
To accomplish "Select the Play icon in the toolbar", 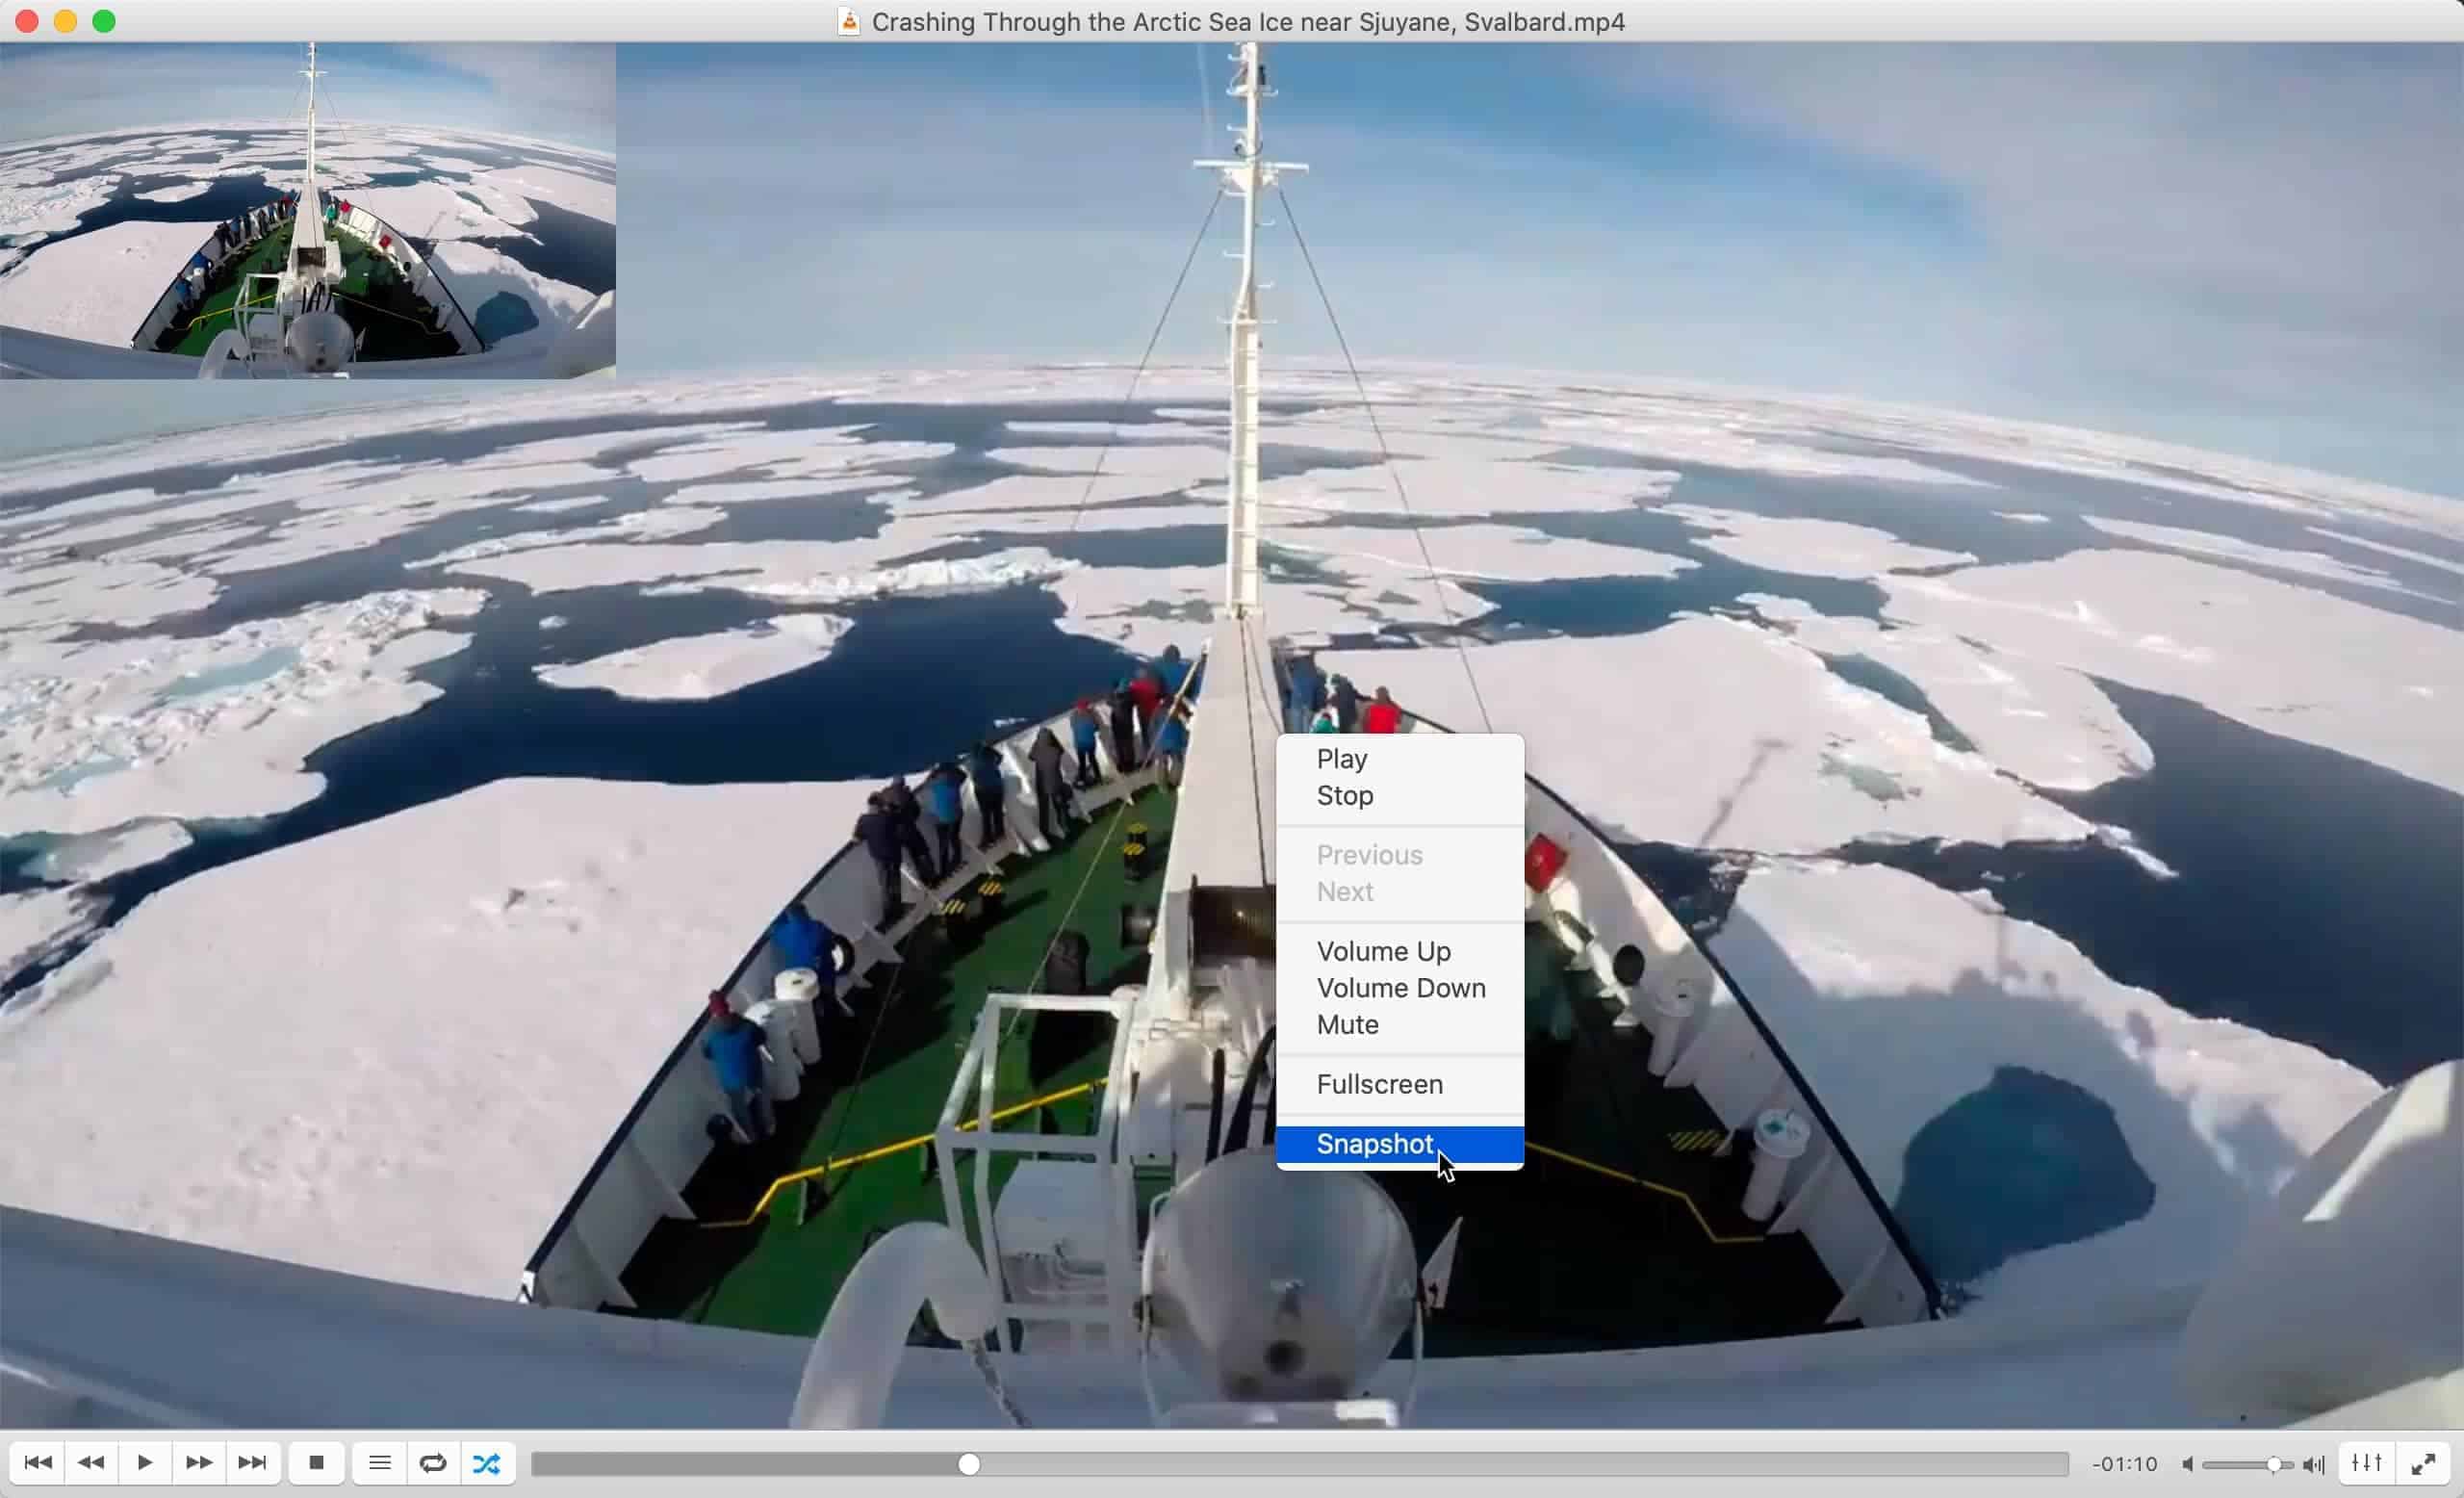I will coord(145,1463).
